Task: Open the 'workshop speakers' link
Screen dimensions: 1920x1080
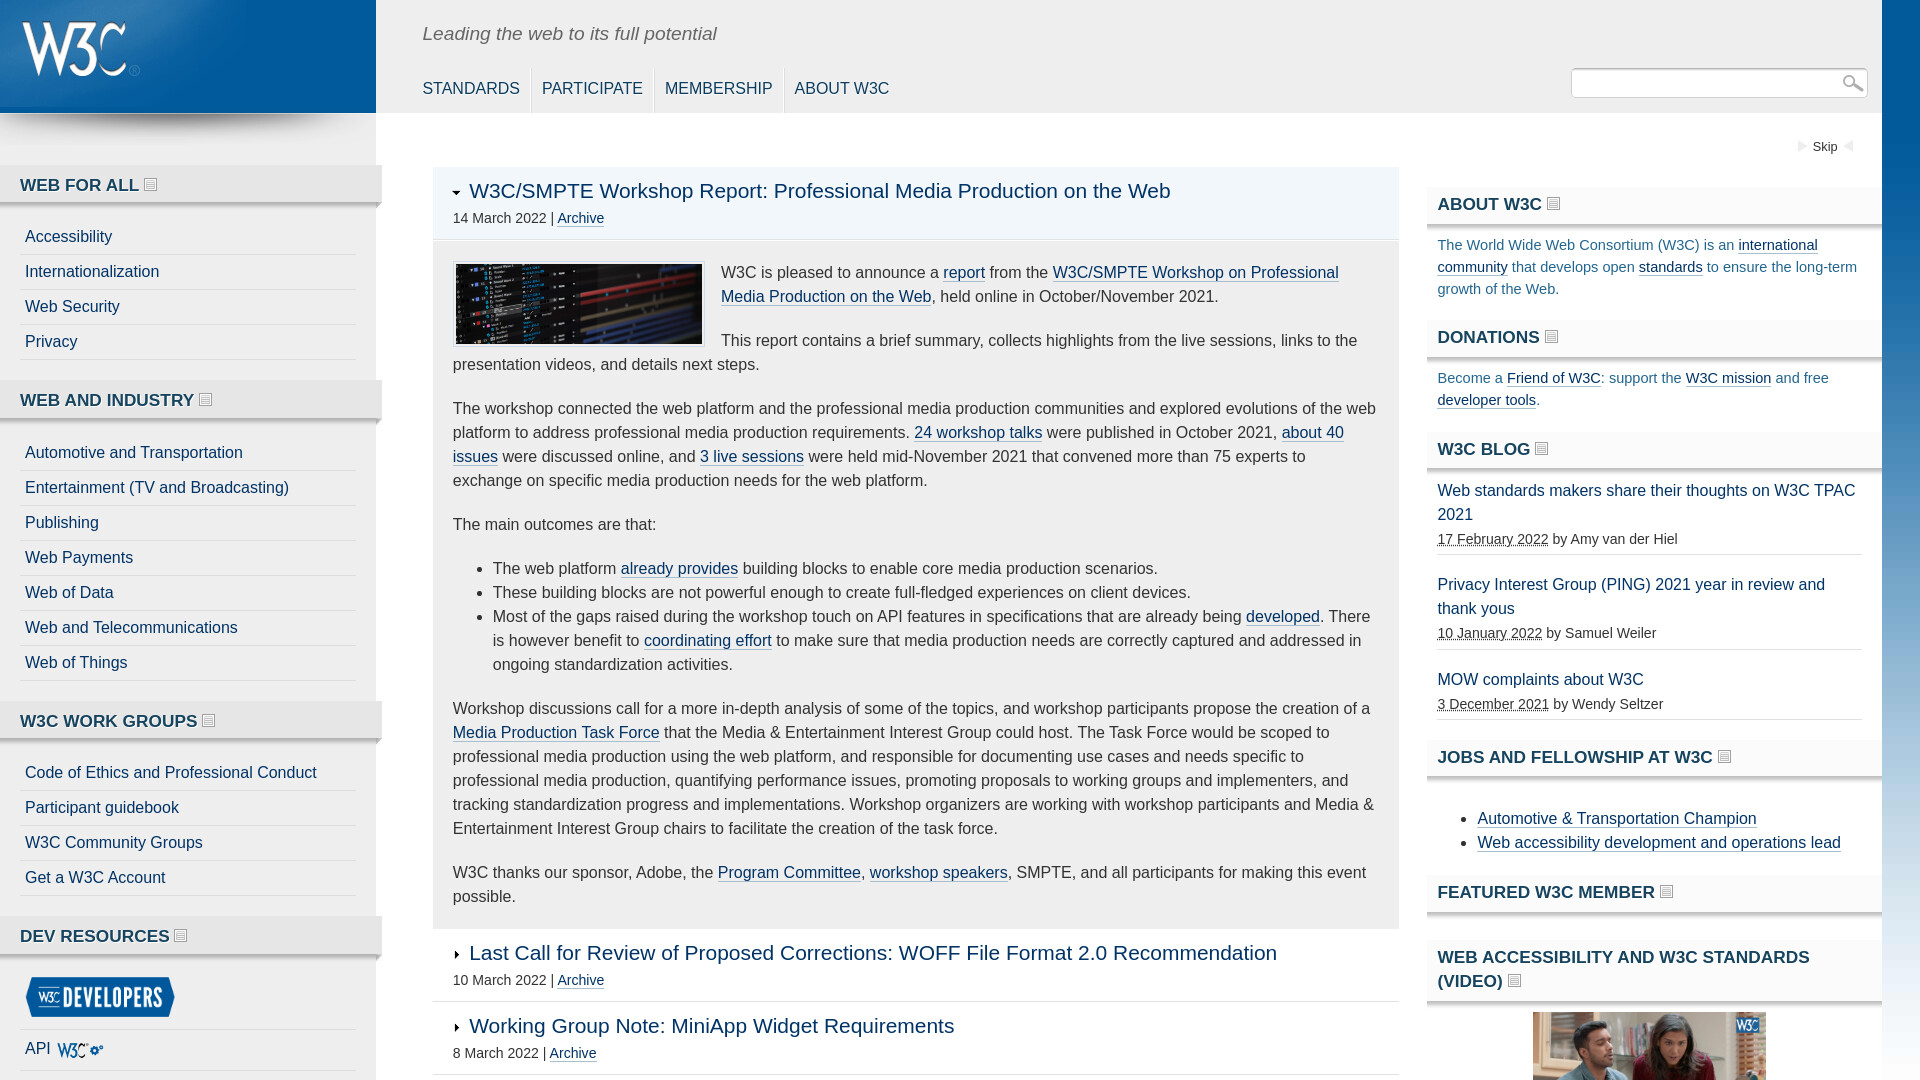Action: coord(938,873)
